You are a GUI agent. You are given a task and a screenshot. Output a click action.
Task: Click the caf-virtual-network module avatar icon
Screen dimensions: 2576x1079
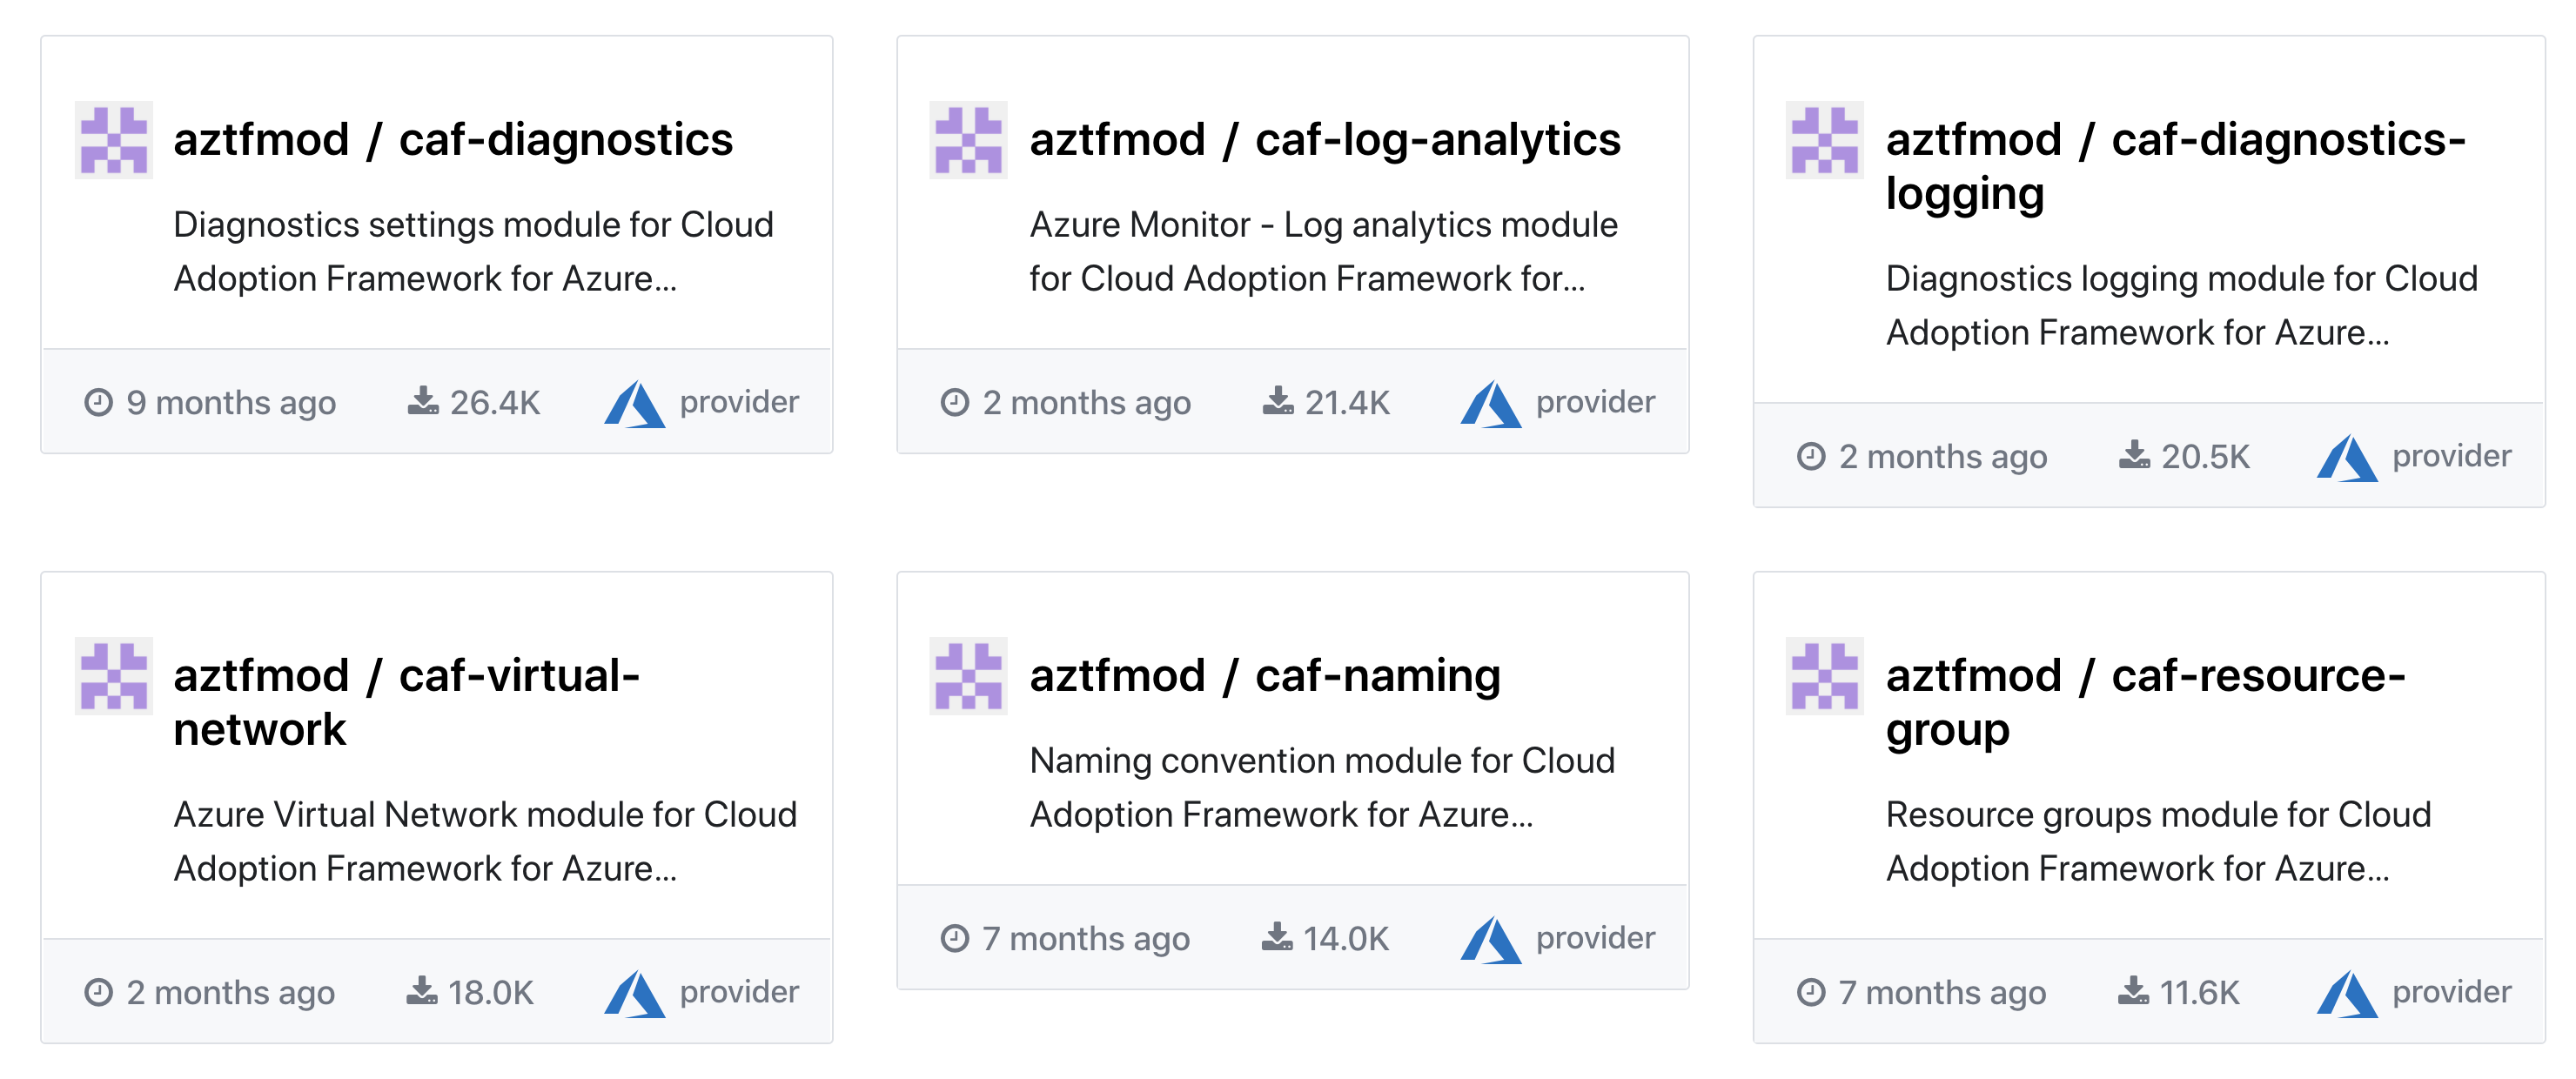[x=114, y=676]
